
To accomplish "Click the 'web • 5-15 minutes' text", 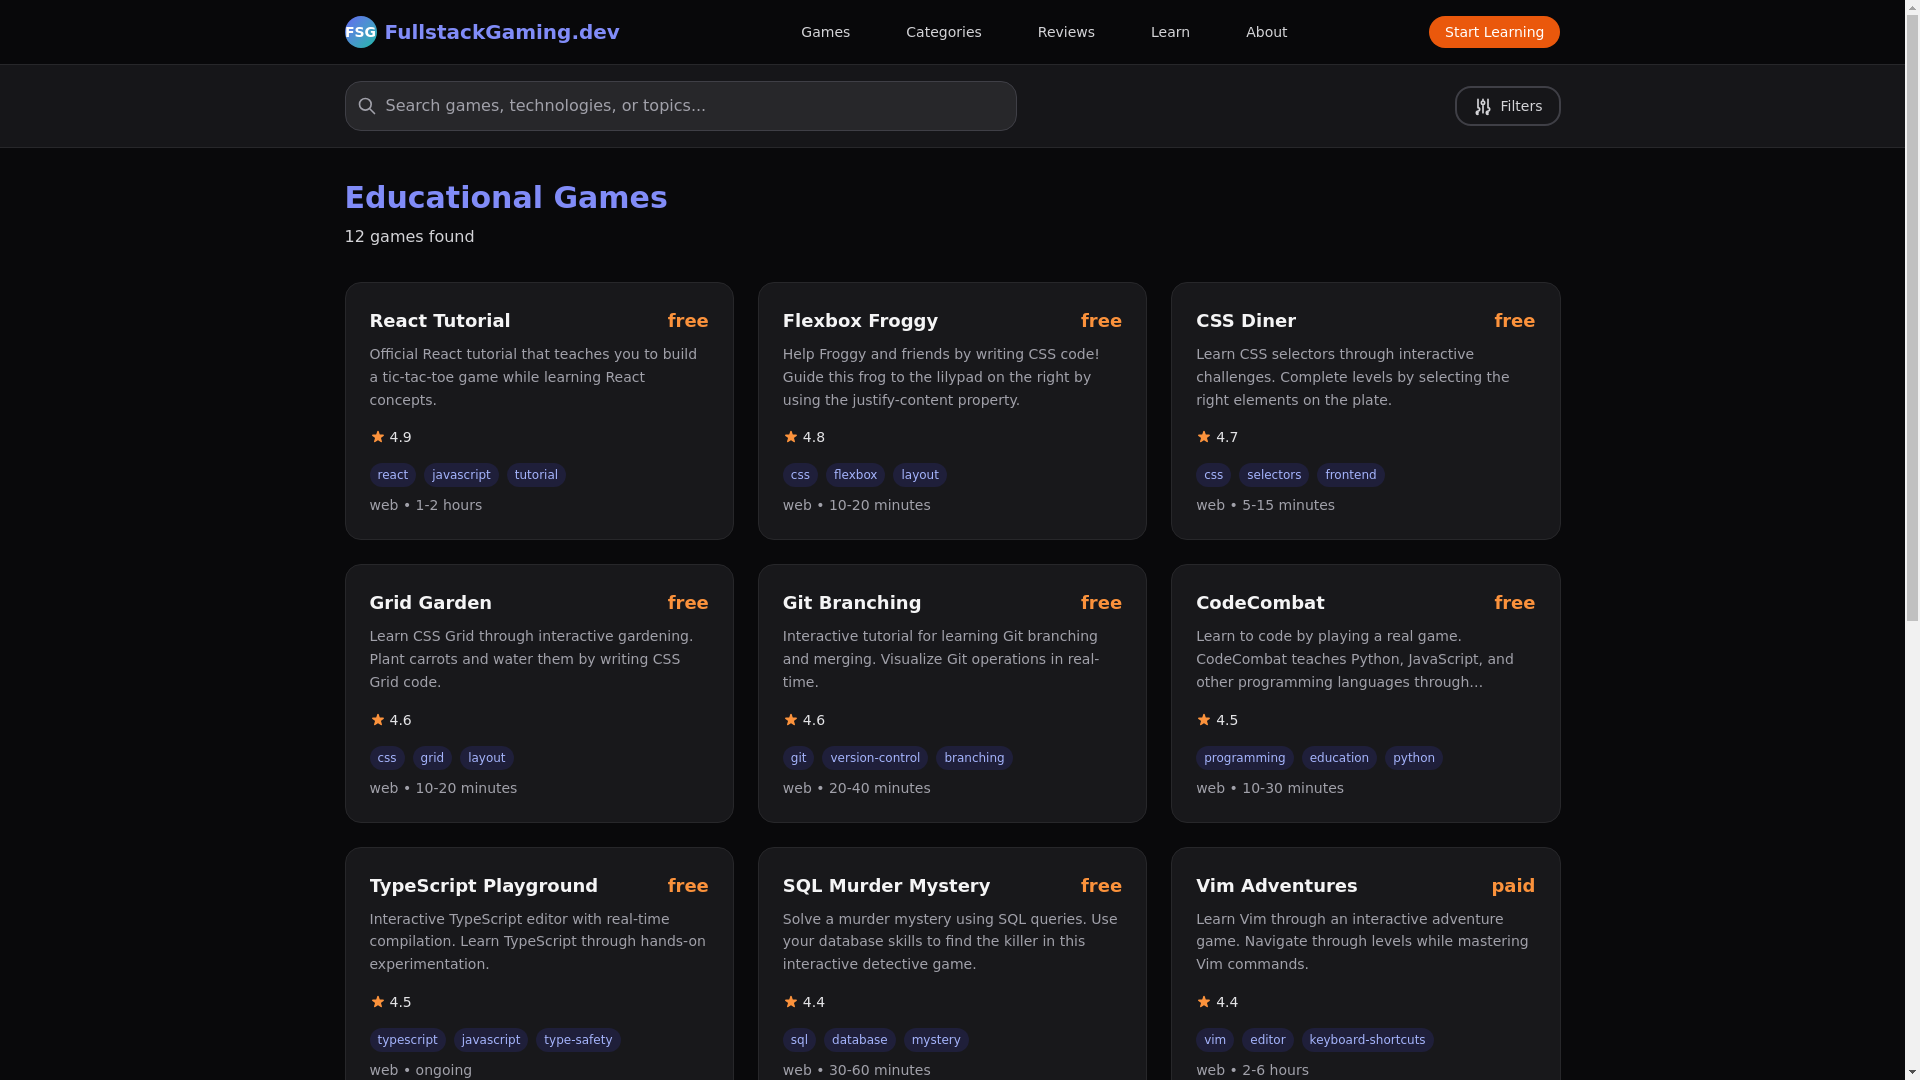I will coord(1265,505).
